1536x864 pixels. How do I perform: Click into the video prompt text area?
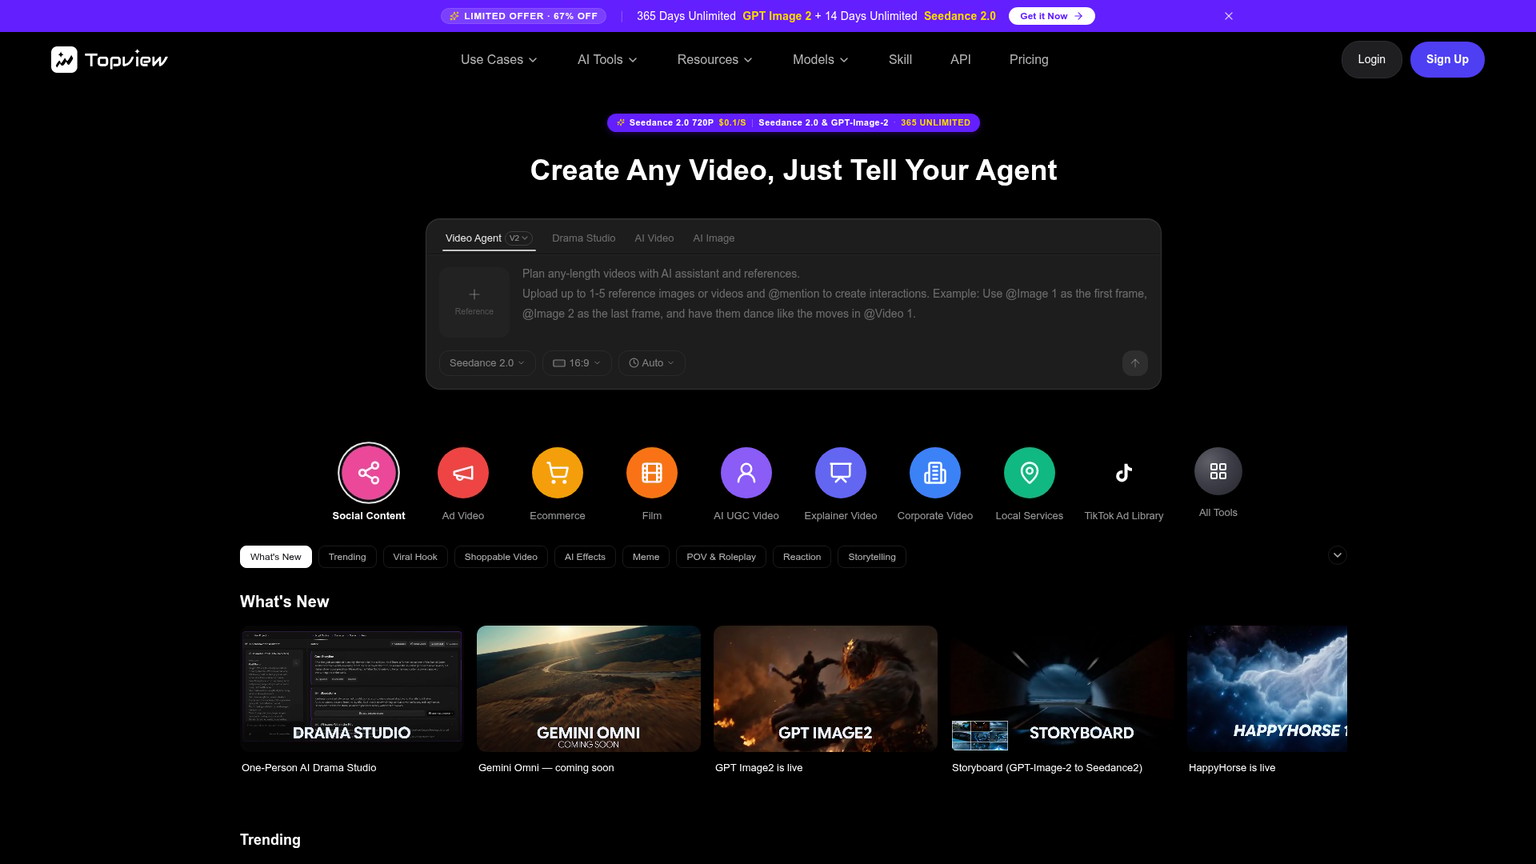coord(834,294)
